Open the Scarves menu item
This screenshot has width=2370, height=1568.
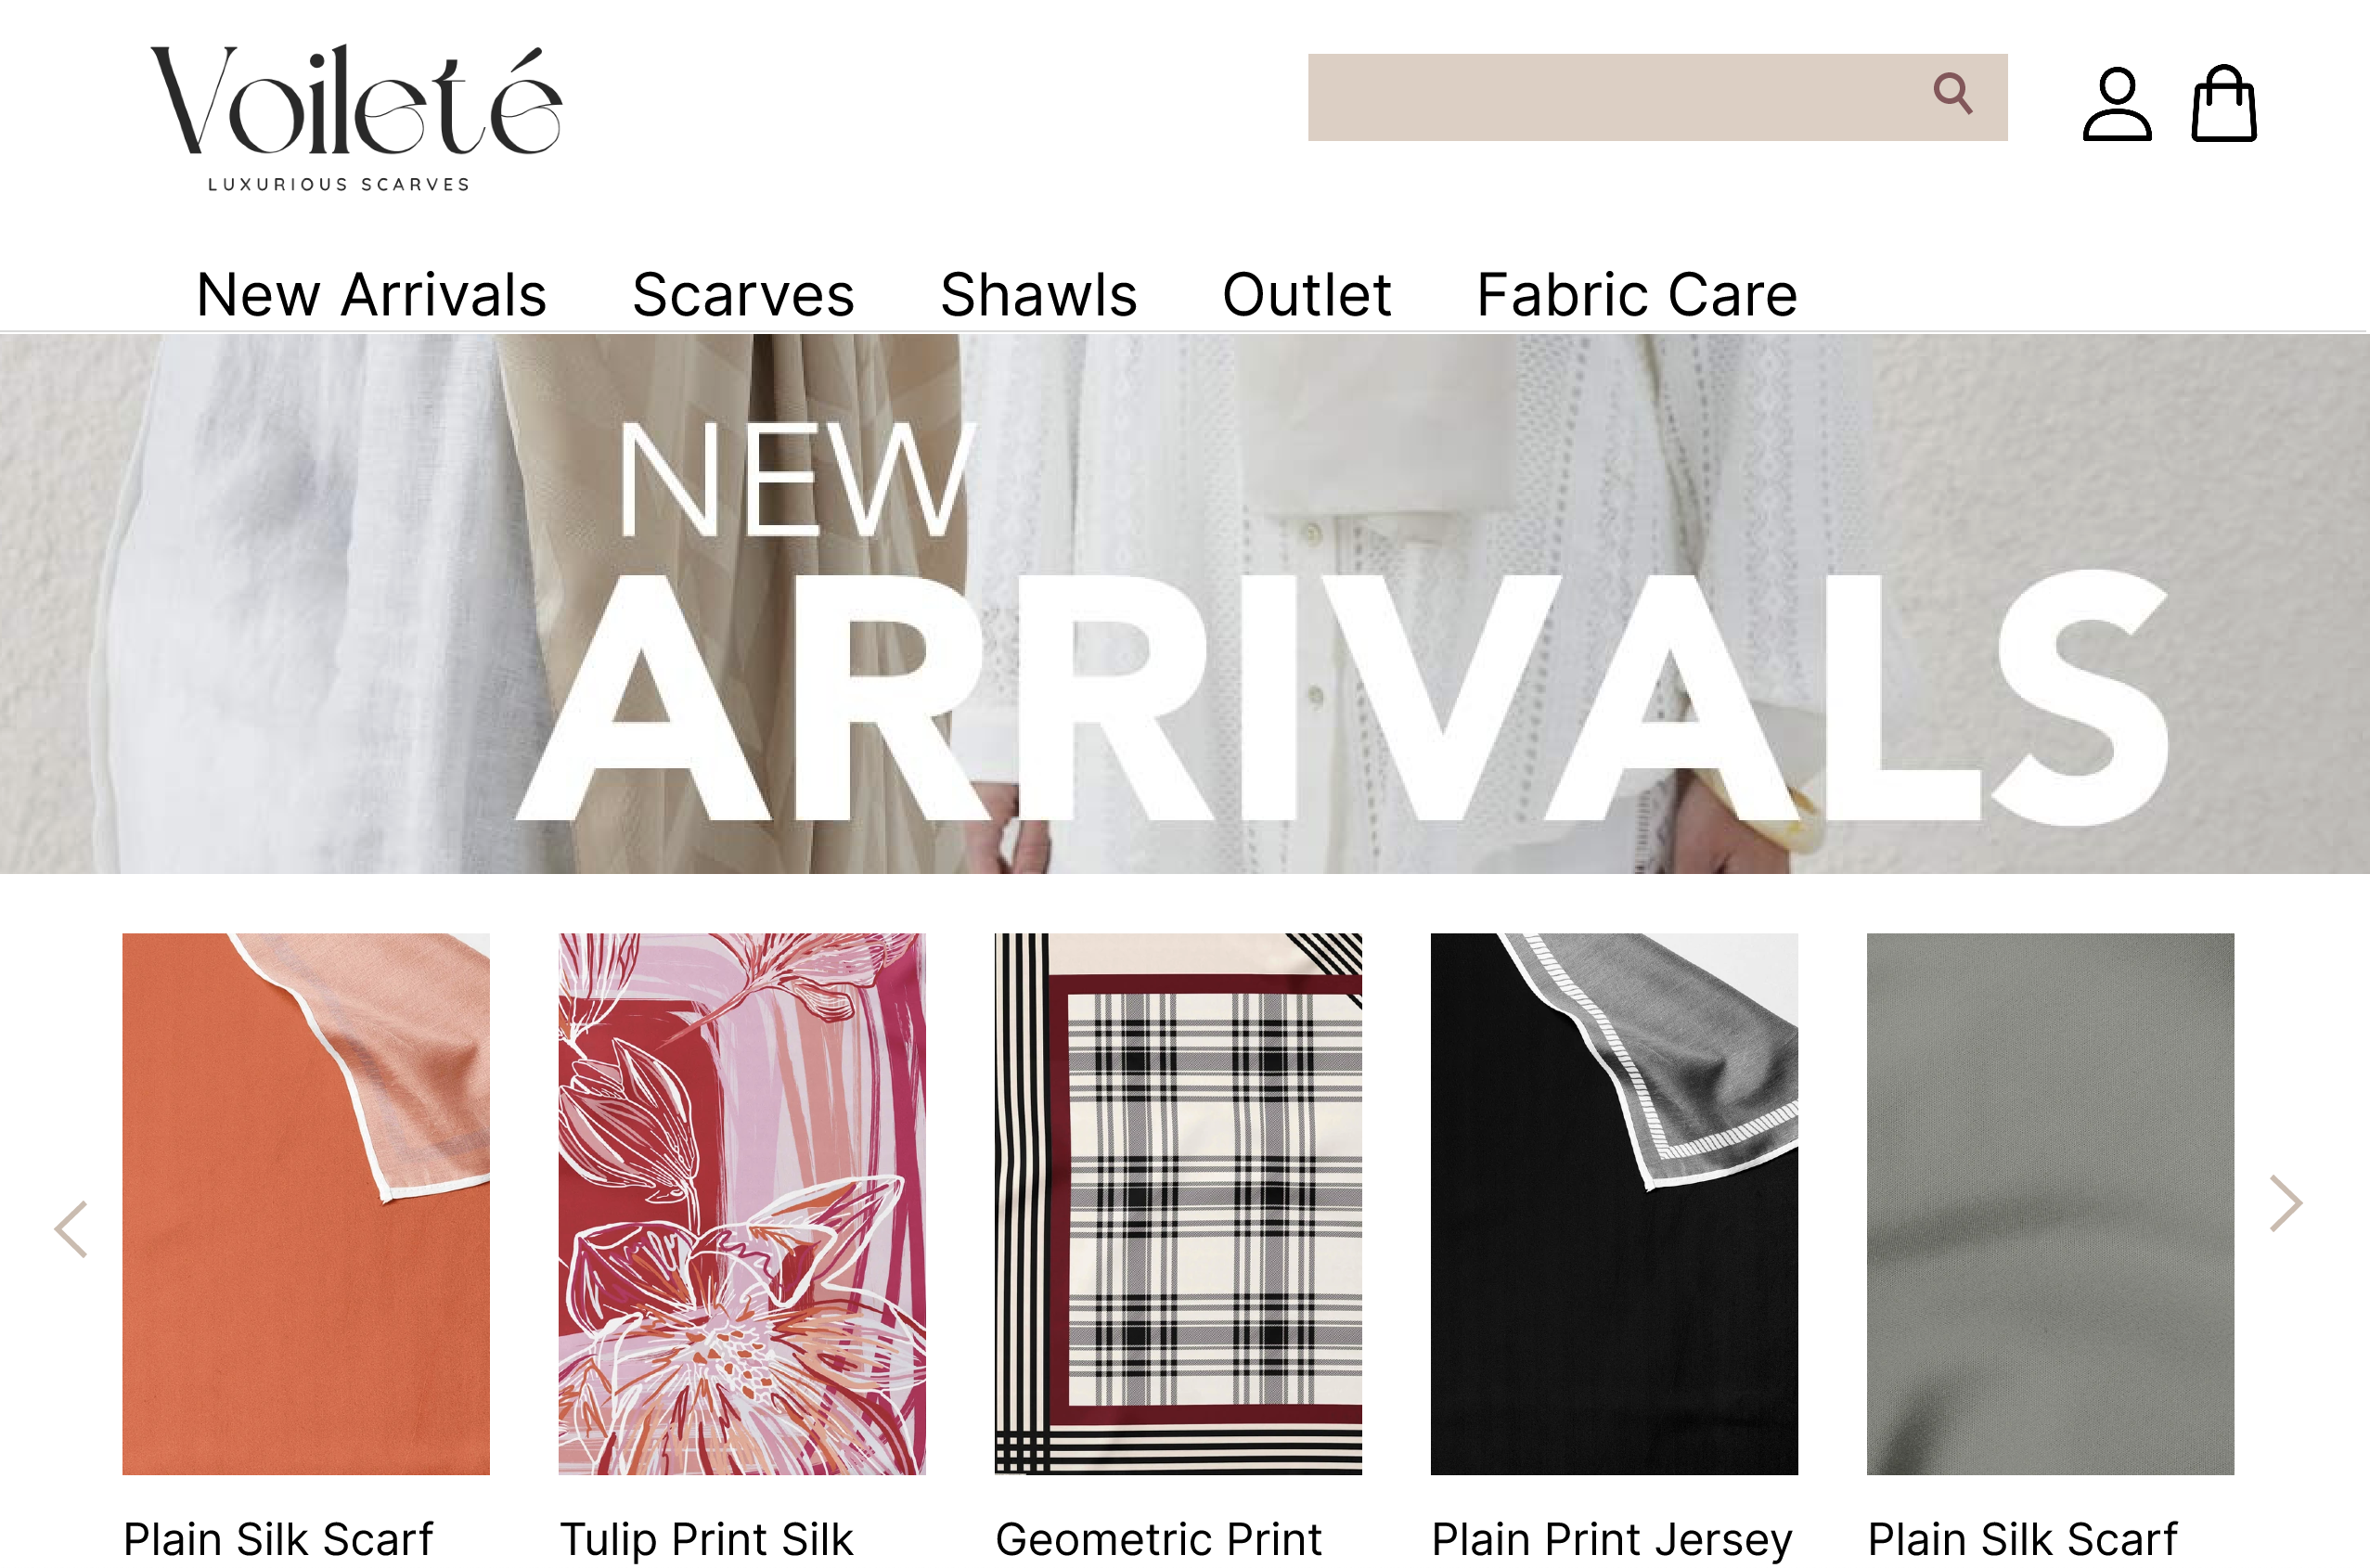(x=743, y=295)
